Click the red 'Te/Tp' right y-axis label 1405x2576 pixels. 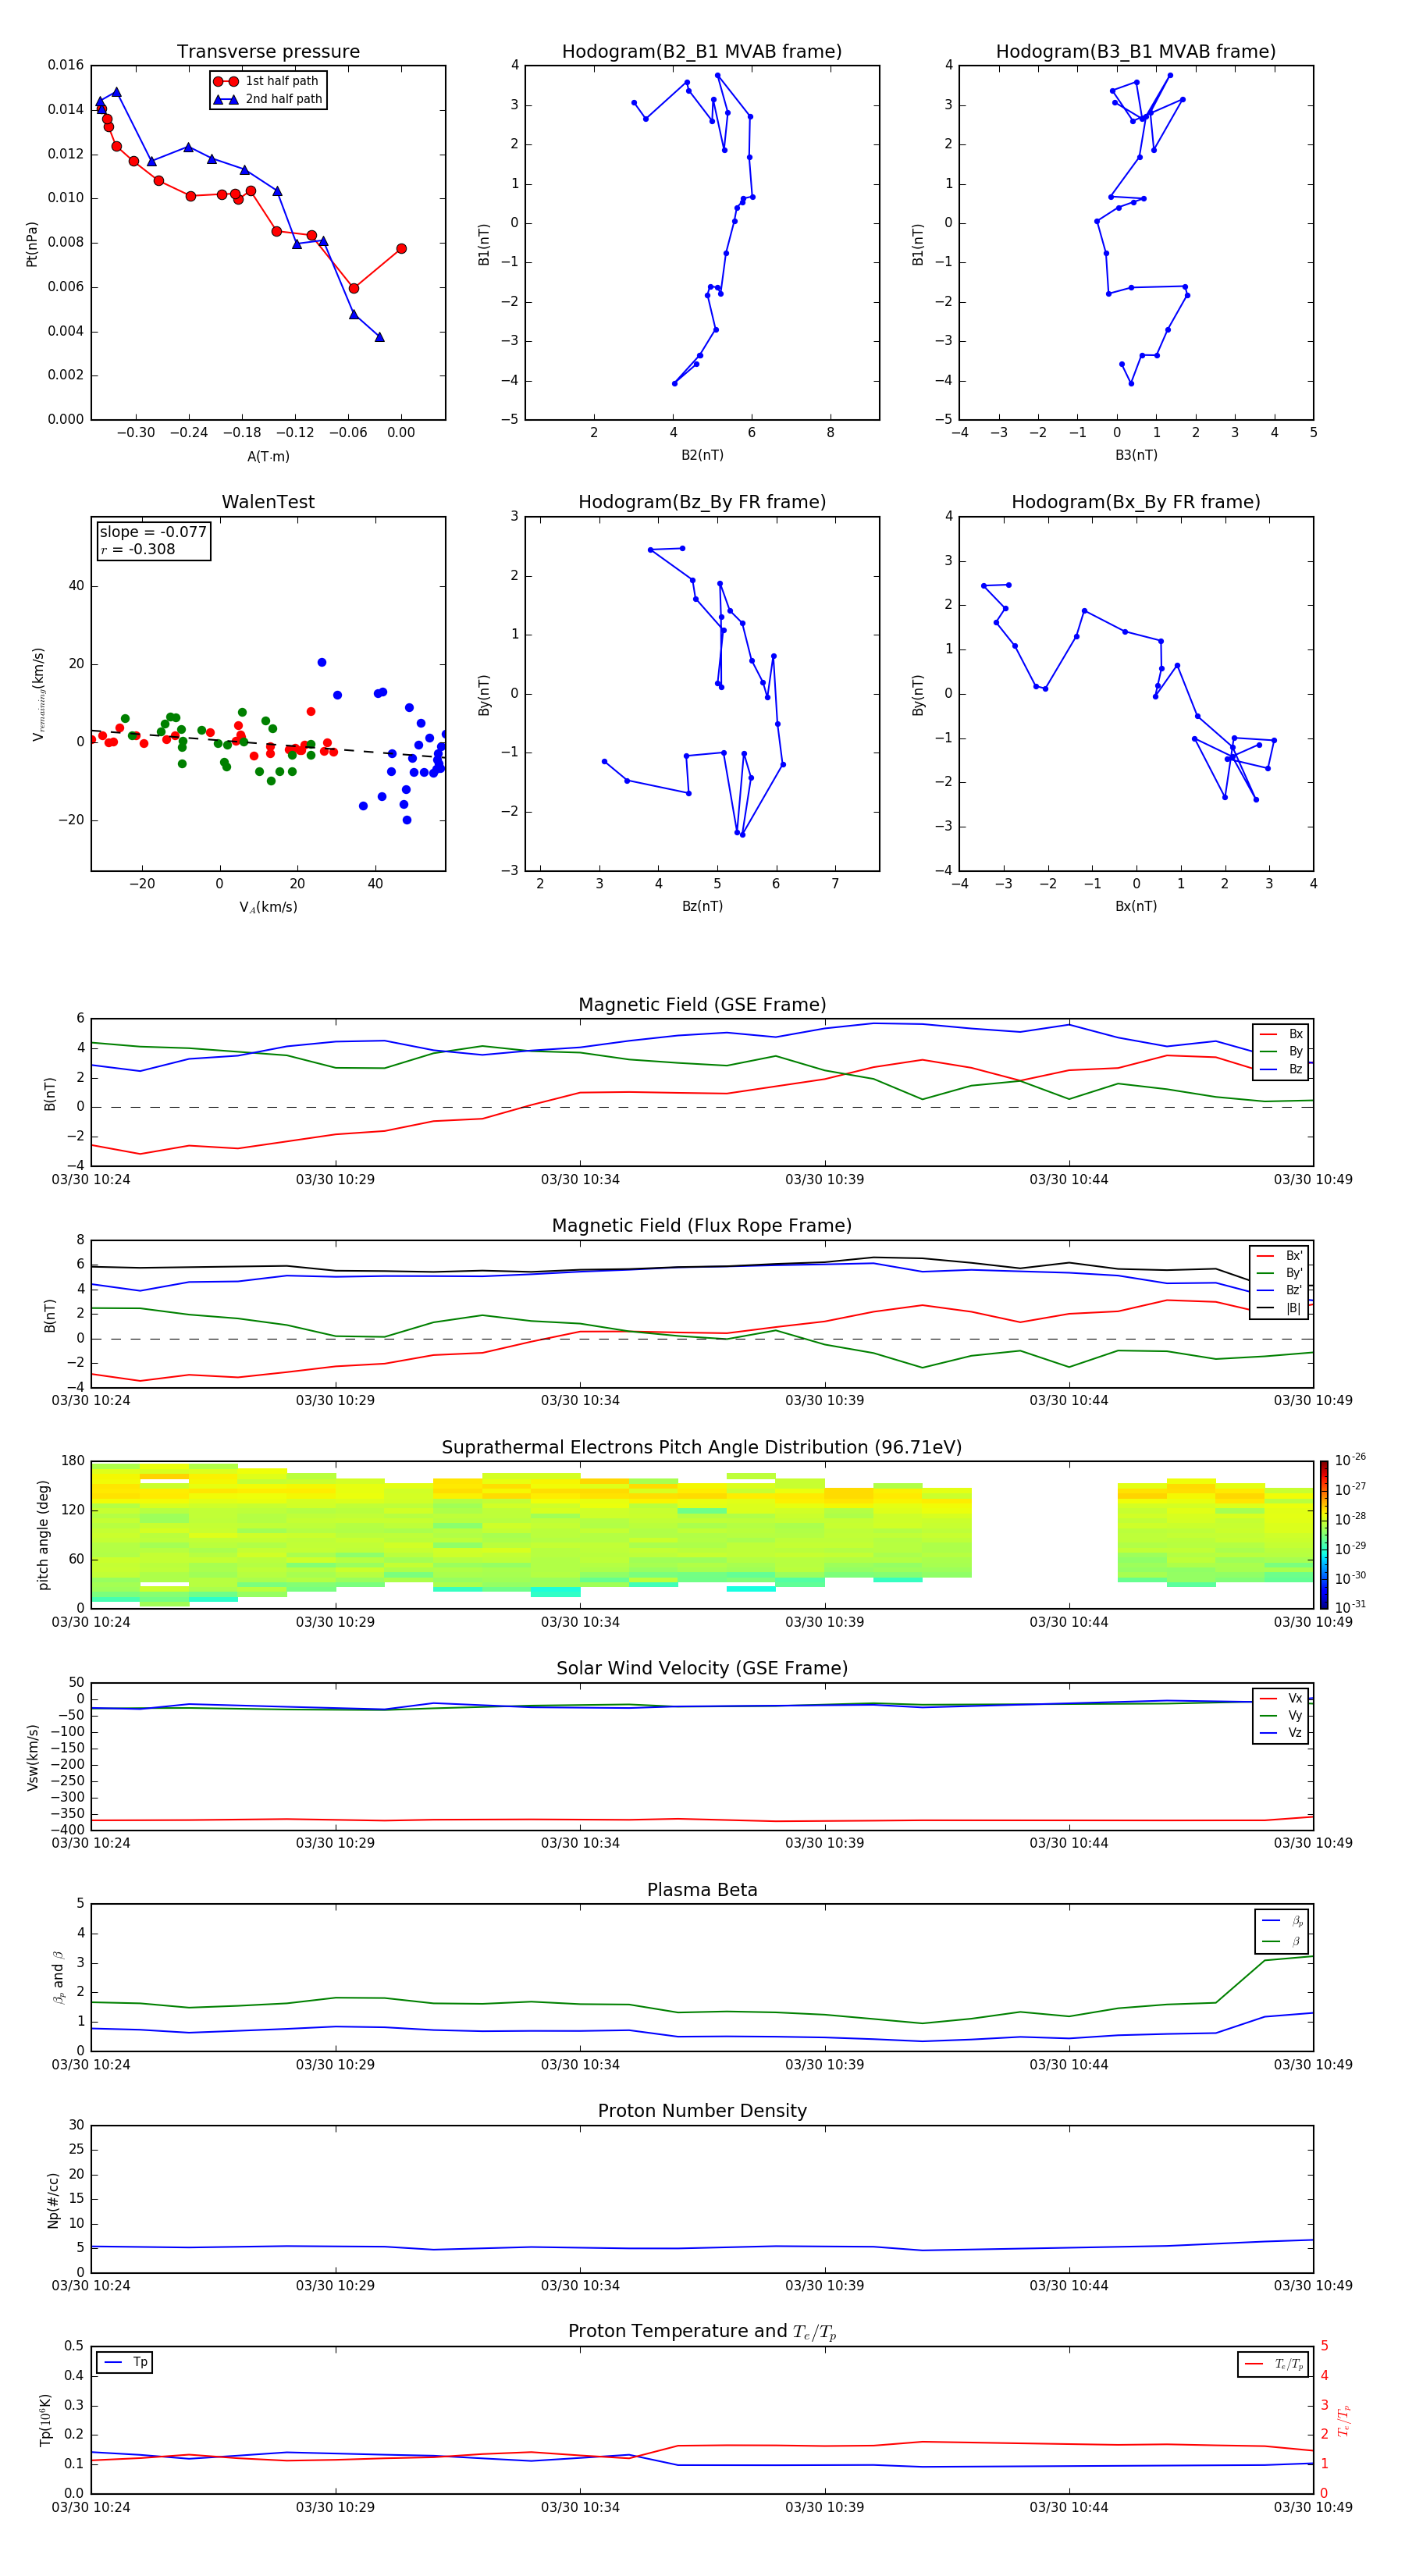1343,2420
